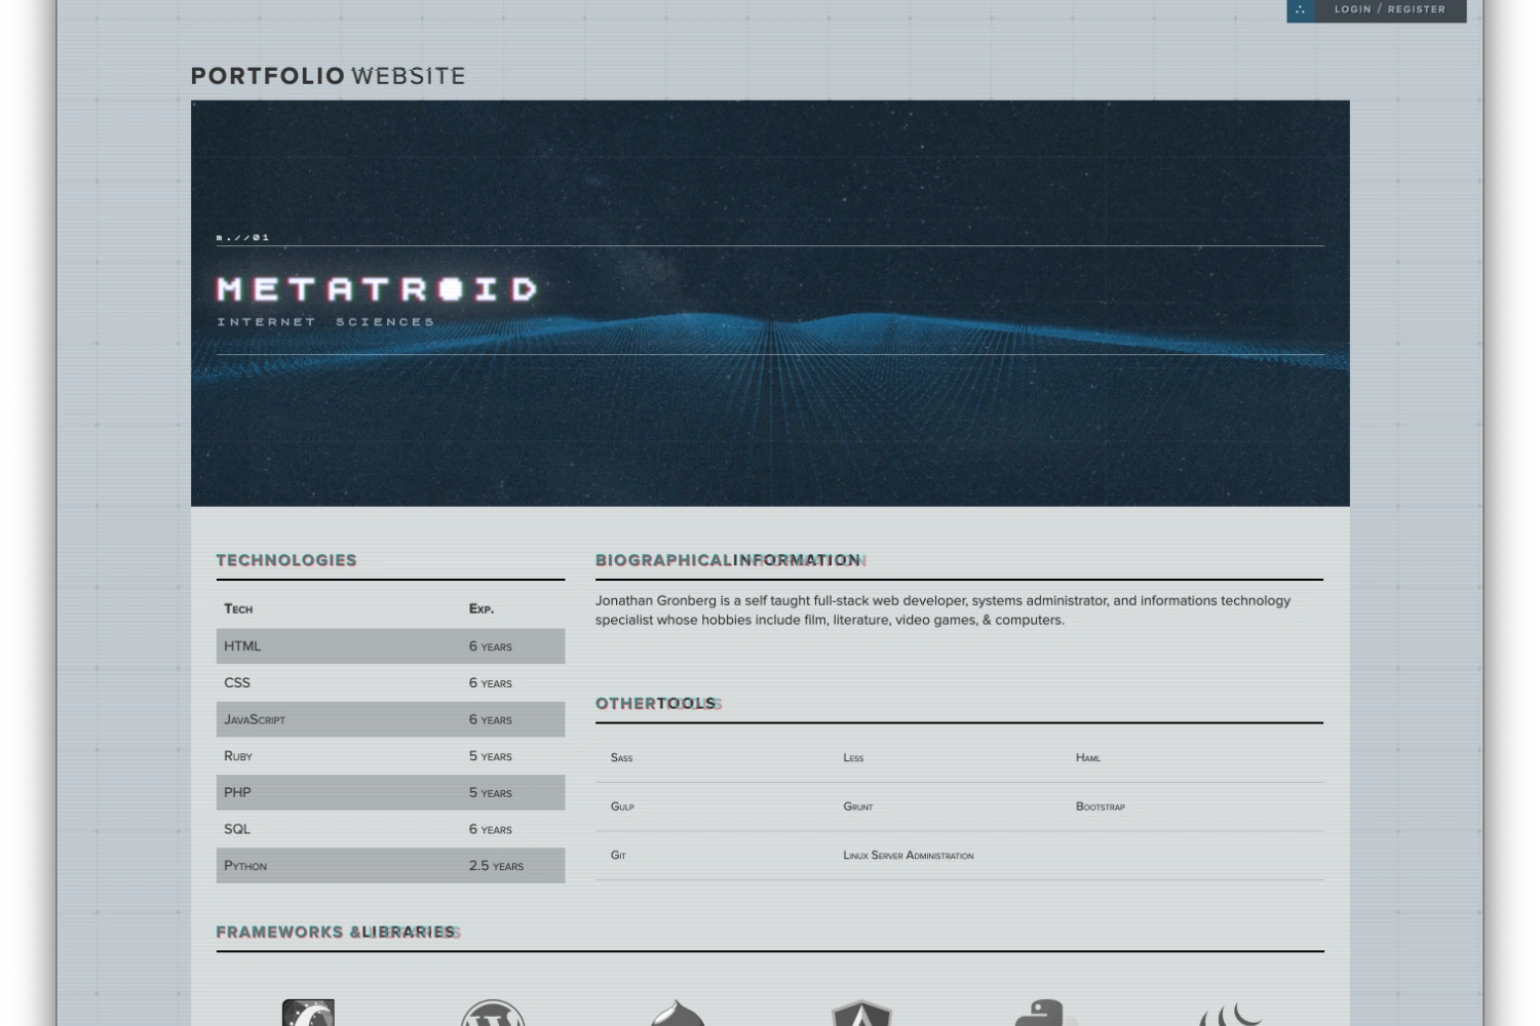The image size is (1540, 1026).
Task: Open the AngularJS shield icon
Action: pyautogui.click(x=861, y=1013)
